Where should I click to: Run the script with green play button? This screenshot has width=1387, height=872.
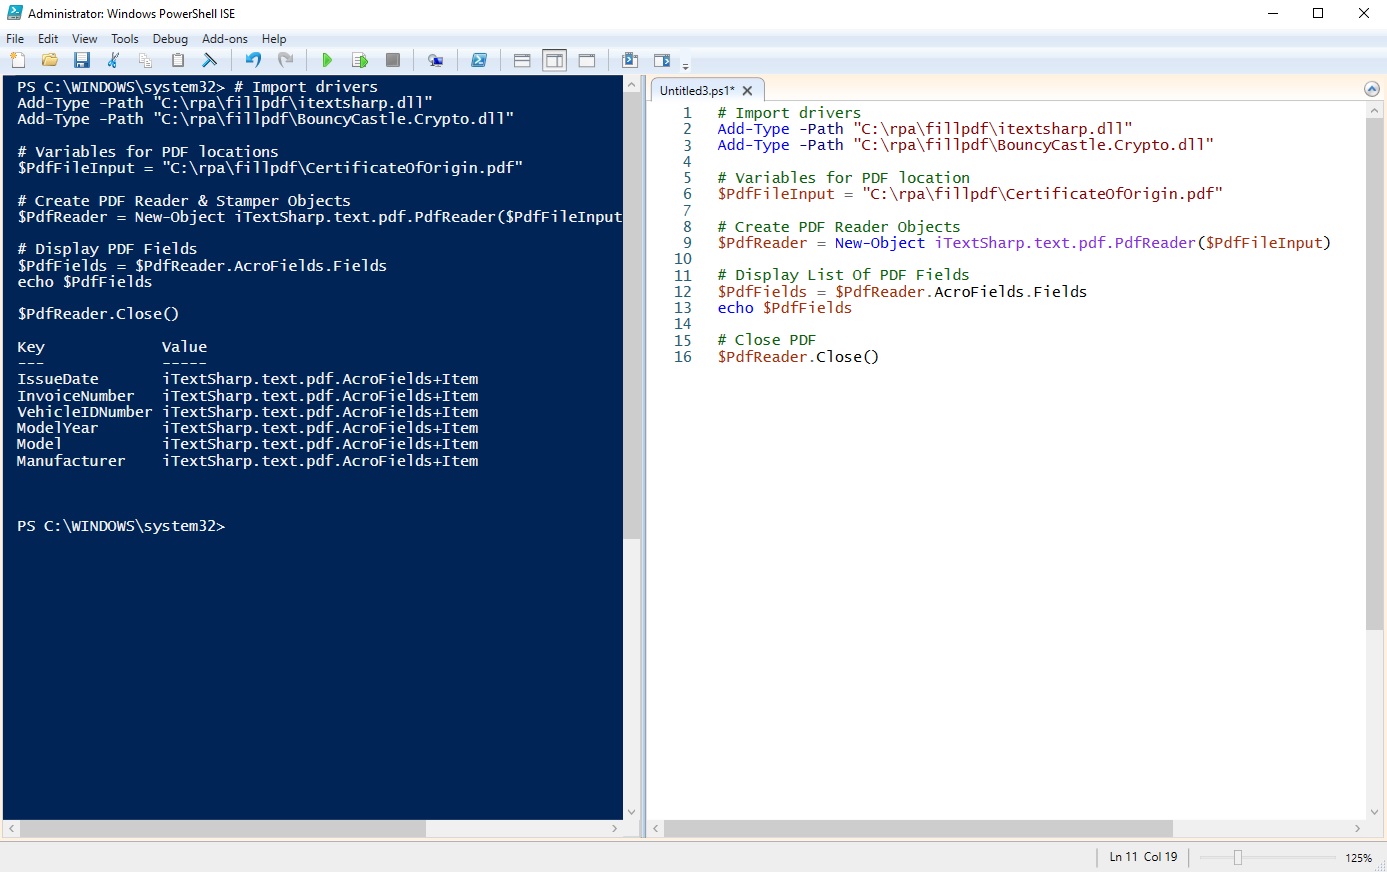tap(326, 61)
